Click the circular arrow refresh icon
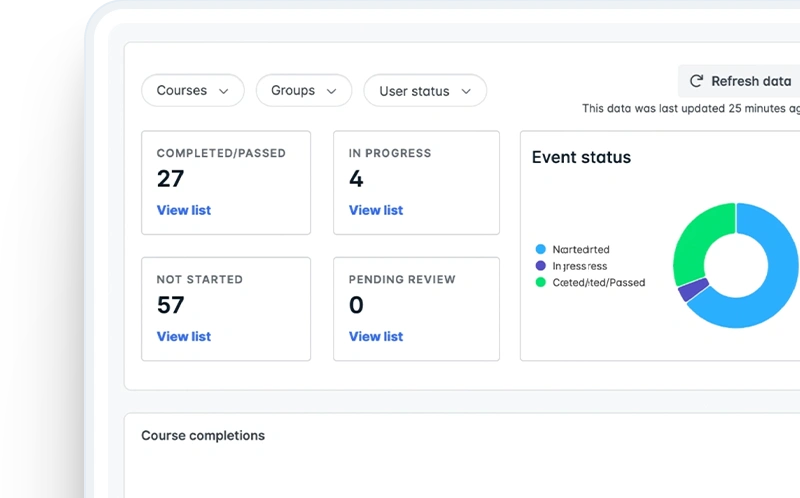Viewport: 800px width, 498px height. click(697, 81)
